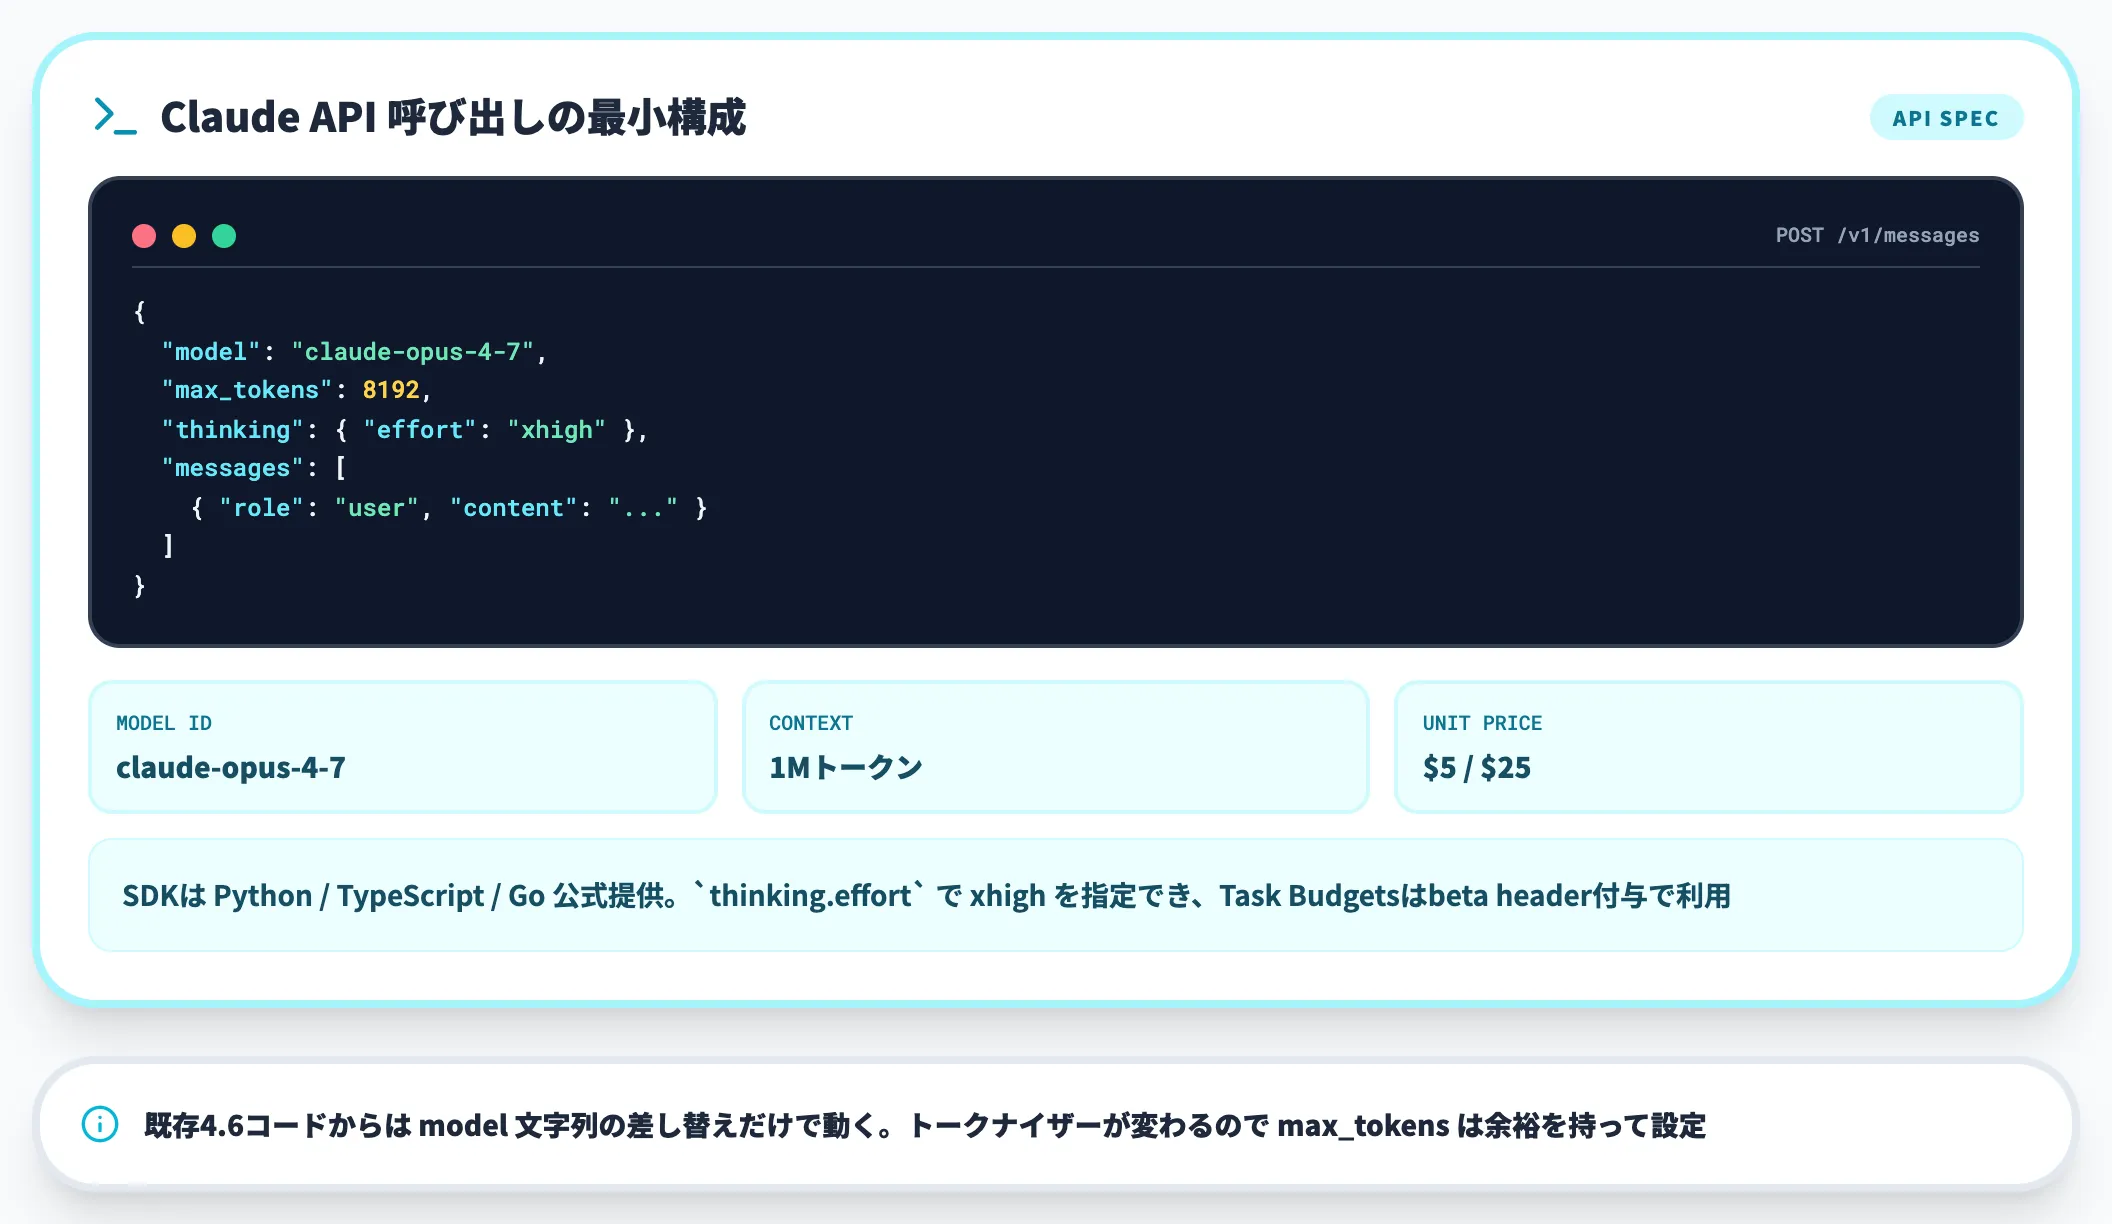Click the Claude API heading title
This screenshot has height=1224, width=2112.
pyautogui.click(x=453, y=117)
